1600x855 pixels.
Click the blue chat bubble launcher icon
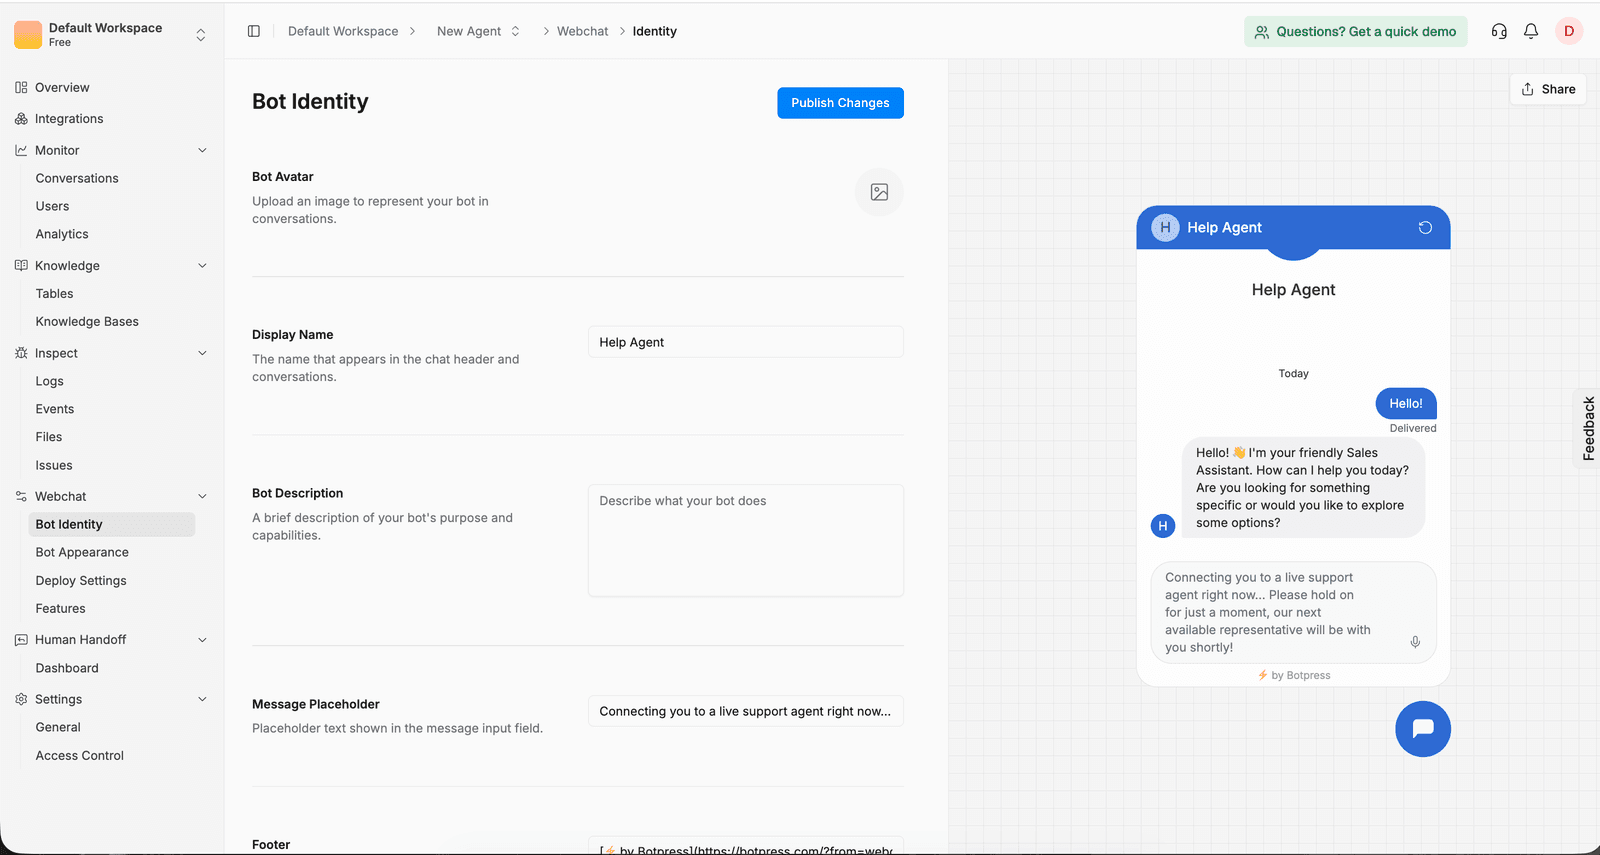1423,729
